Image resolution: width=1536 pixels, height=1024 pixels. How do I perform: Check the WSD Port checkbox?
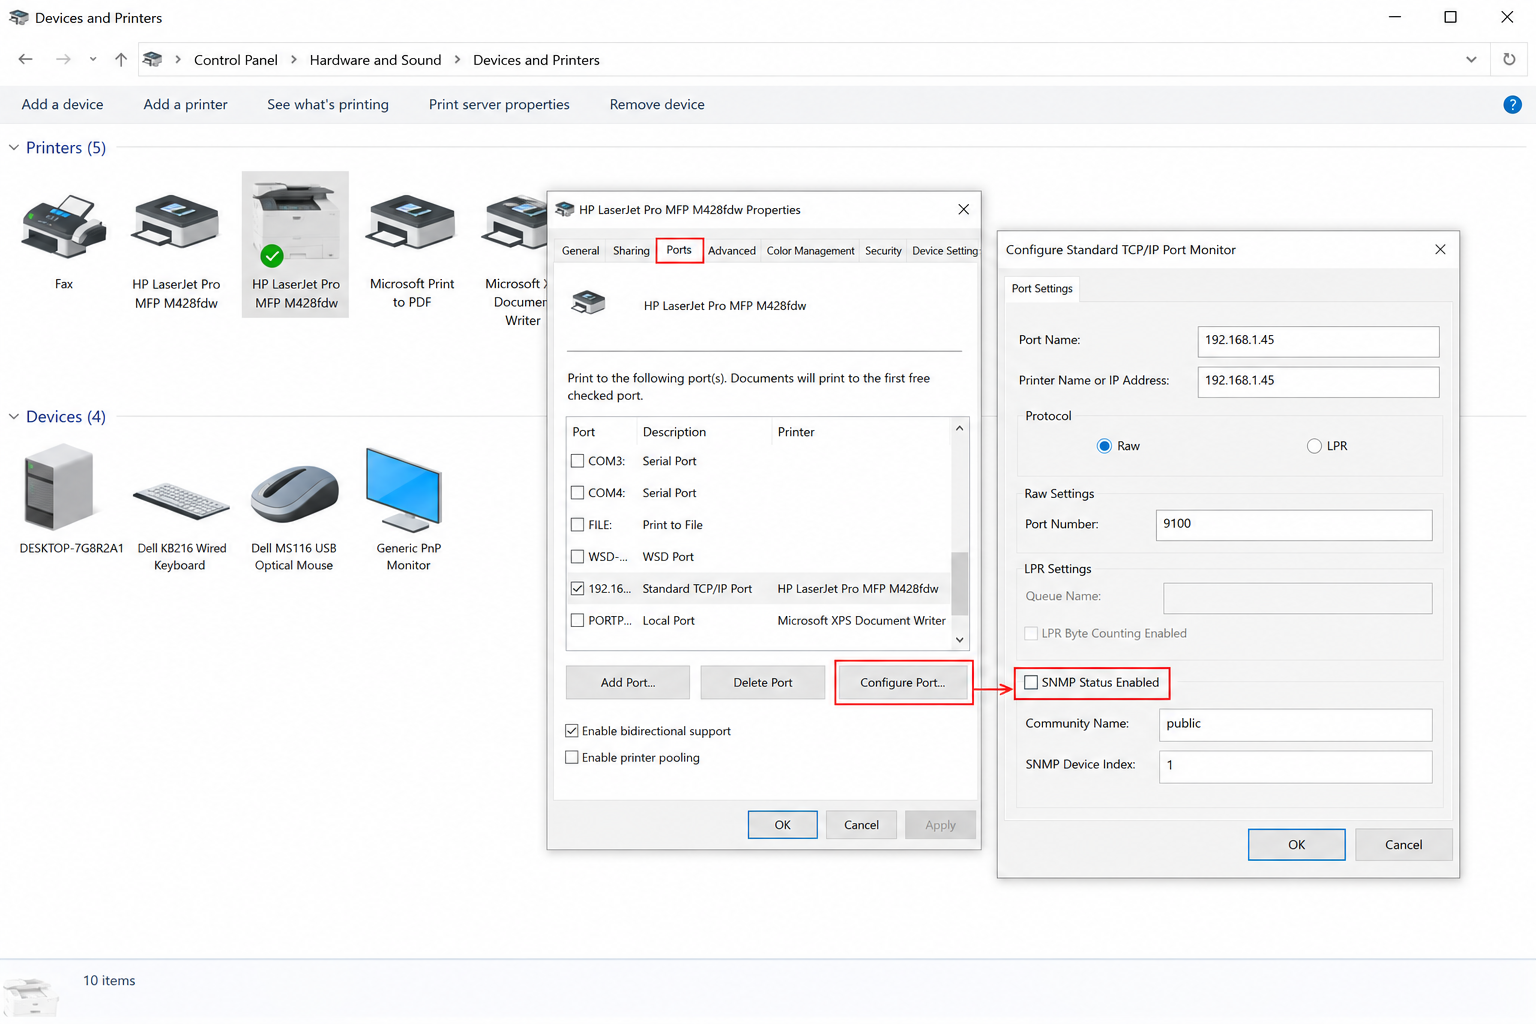(x=577, y=557)
